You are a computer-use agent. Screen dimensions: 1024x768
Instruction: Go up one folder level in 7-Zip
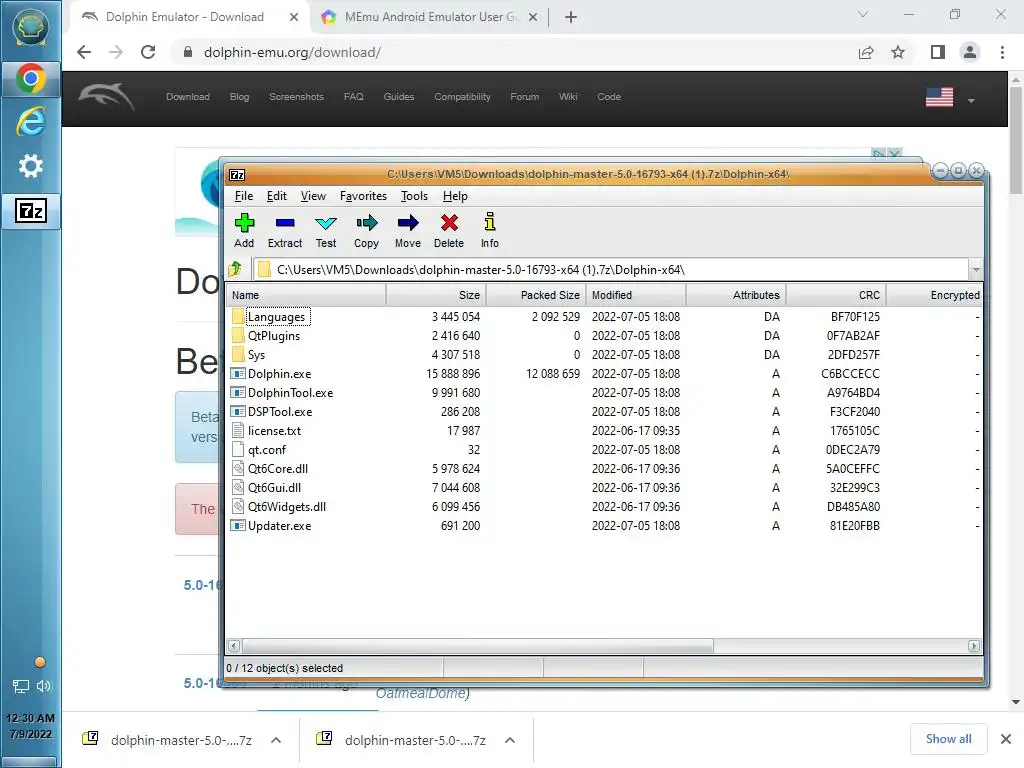[x=236, y=269]
